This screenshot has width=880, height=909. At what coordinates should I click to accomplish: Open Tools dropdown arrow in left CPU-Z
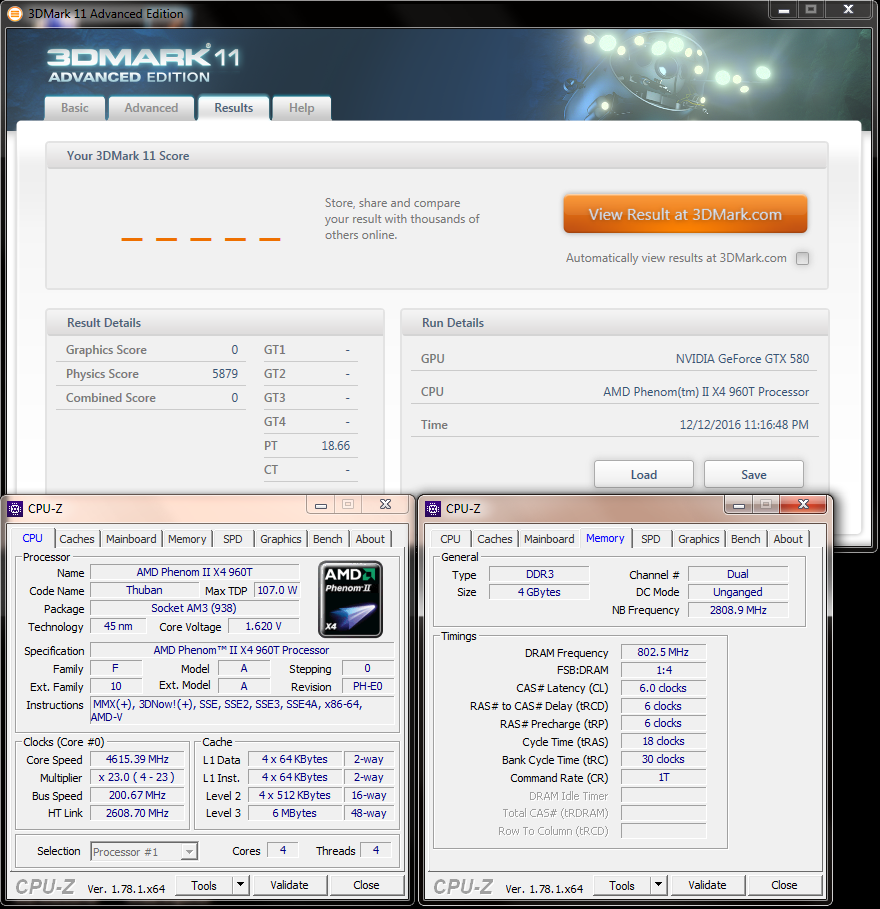pos(241,885)
